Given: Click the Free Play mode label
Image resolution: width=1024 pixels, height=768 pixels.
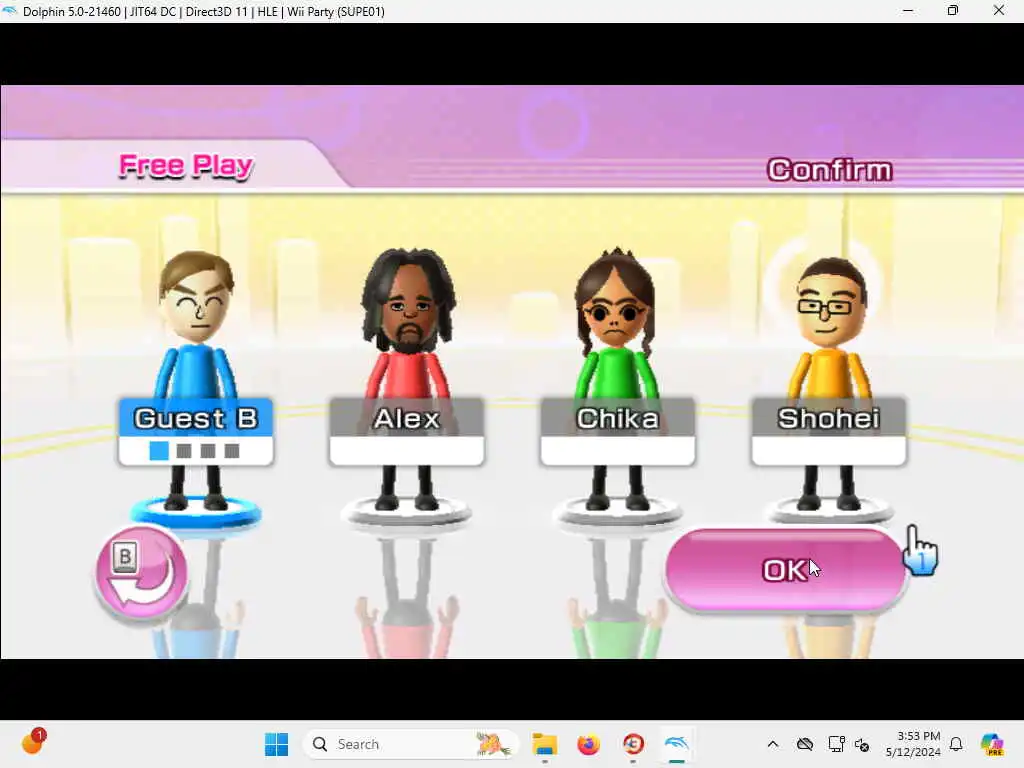Looking at the screenshot, I should [x=186, y=166].
